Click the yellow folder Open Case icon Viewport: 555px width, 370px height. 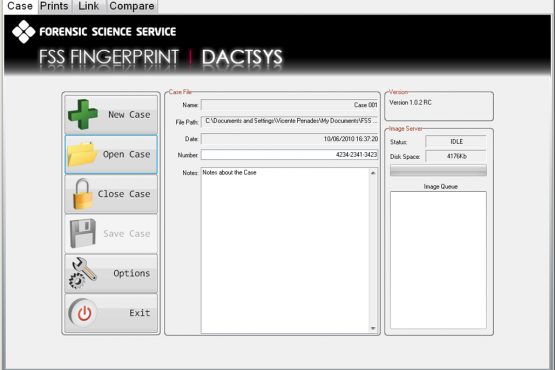point(83,154)
